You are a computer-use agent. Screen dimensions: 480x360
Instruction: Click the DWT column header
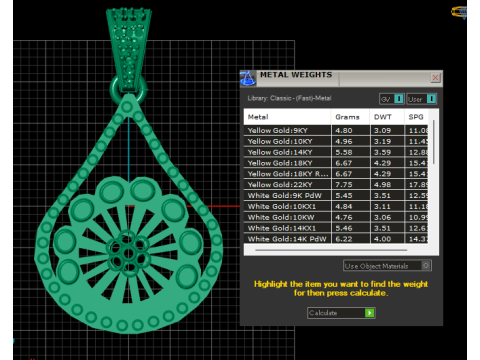[387, 117]
